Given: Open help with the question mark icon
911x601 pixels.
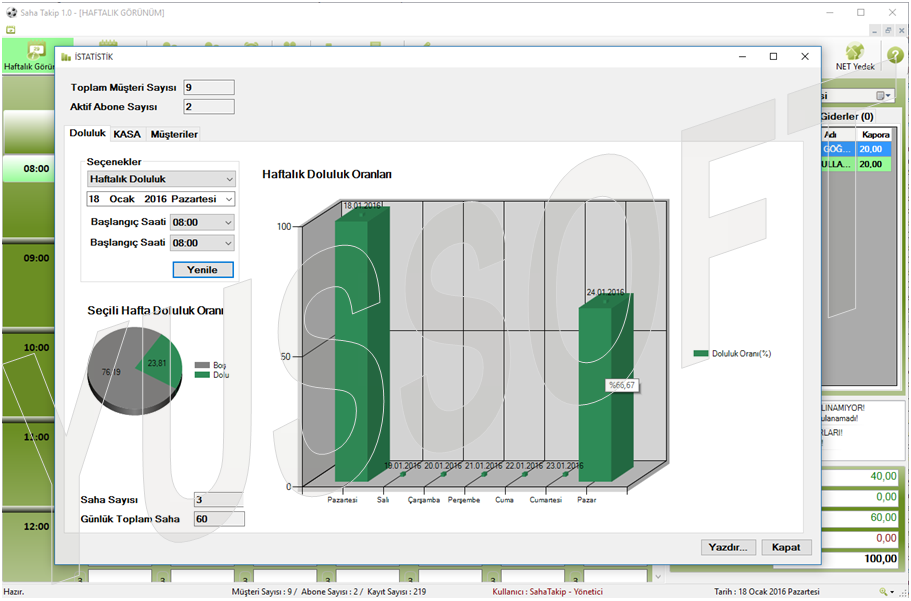Looking at the screenshot, I should [895, 55].
